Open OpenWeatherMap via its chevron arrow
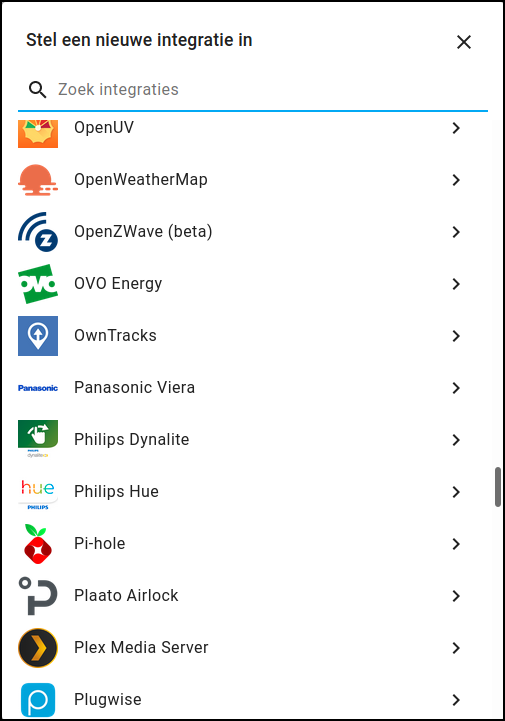 coord(456,180)
